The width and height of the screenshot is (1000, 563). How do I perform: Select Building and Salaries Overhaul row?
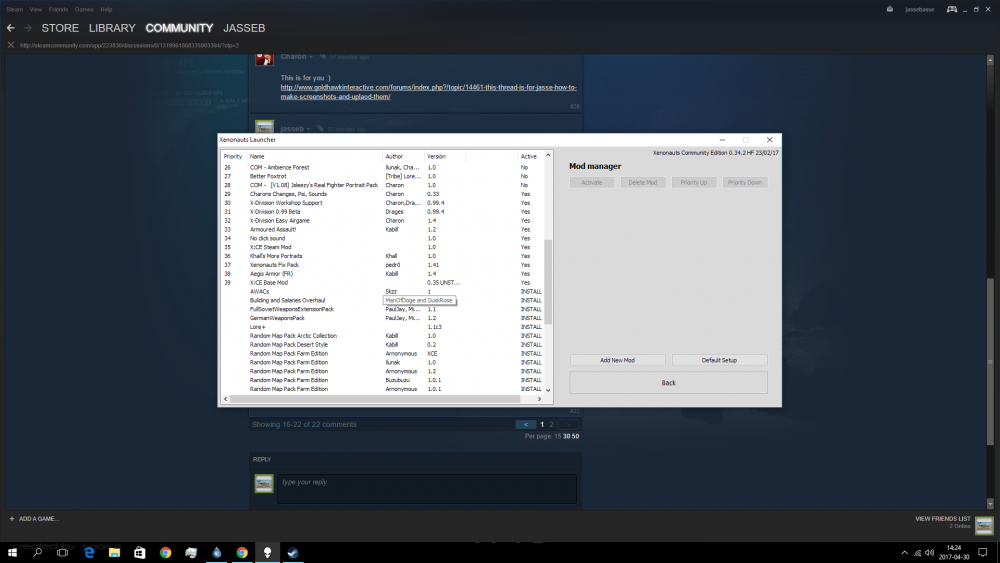(x=383, y=300)
